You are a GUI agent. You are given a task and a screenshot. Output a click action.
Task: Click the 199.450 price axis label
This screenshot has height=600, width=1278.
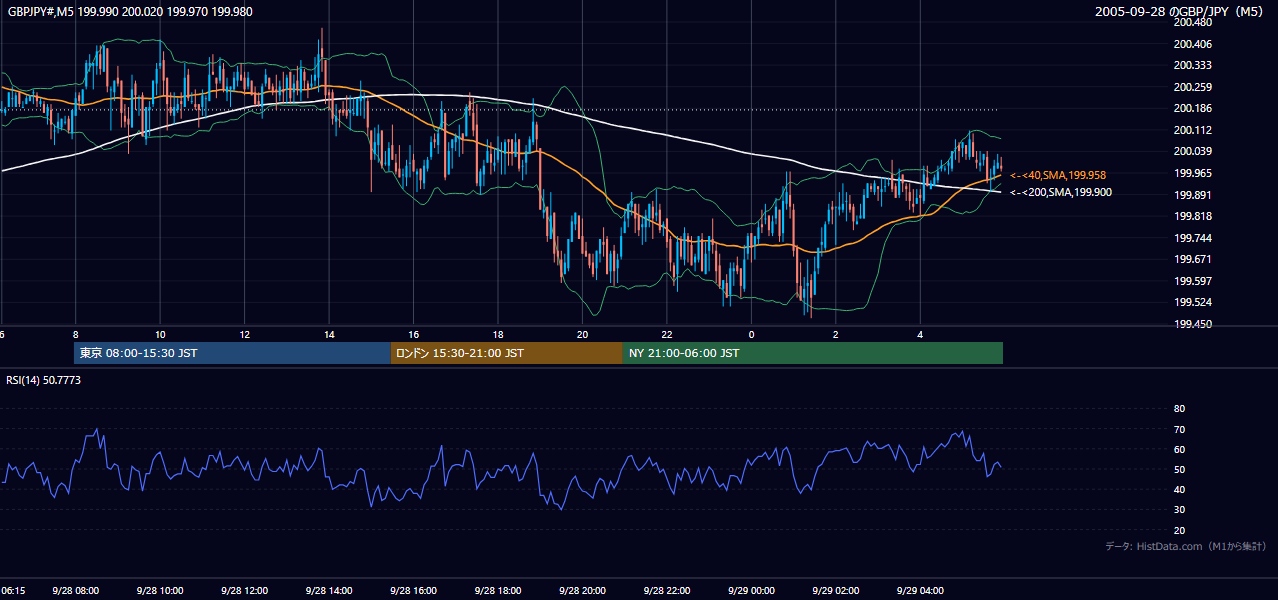(1192, 324)
